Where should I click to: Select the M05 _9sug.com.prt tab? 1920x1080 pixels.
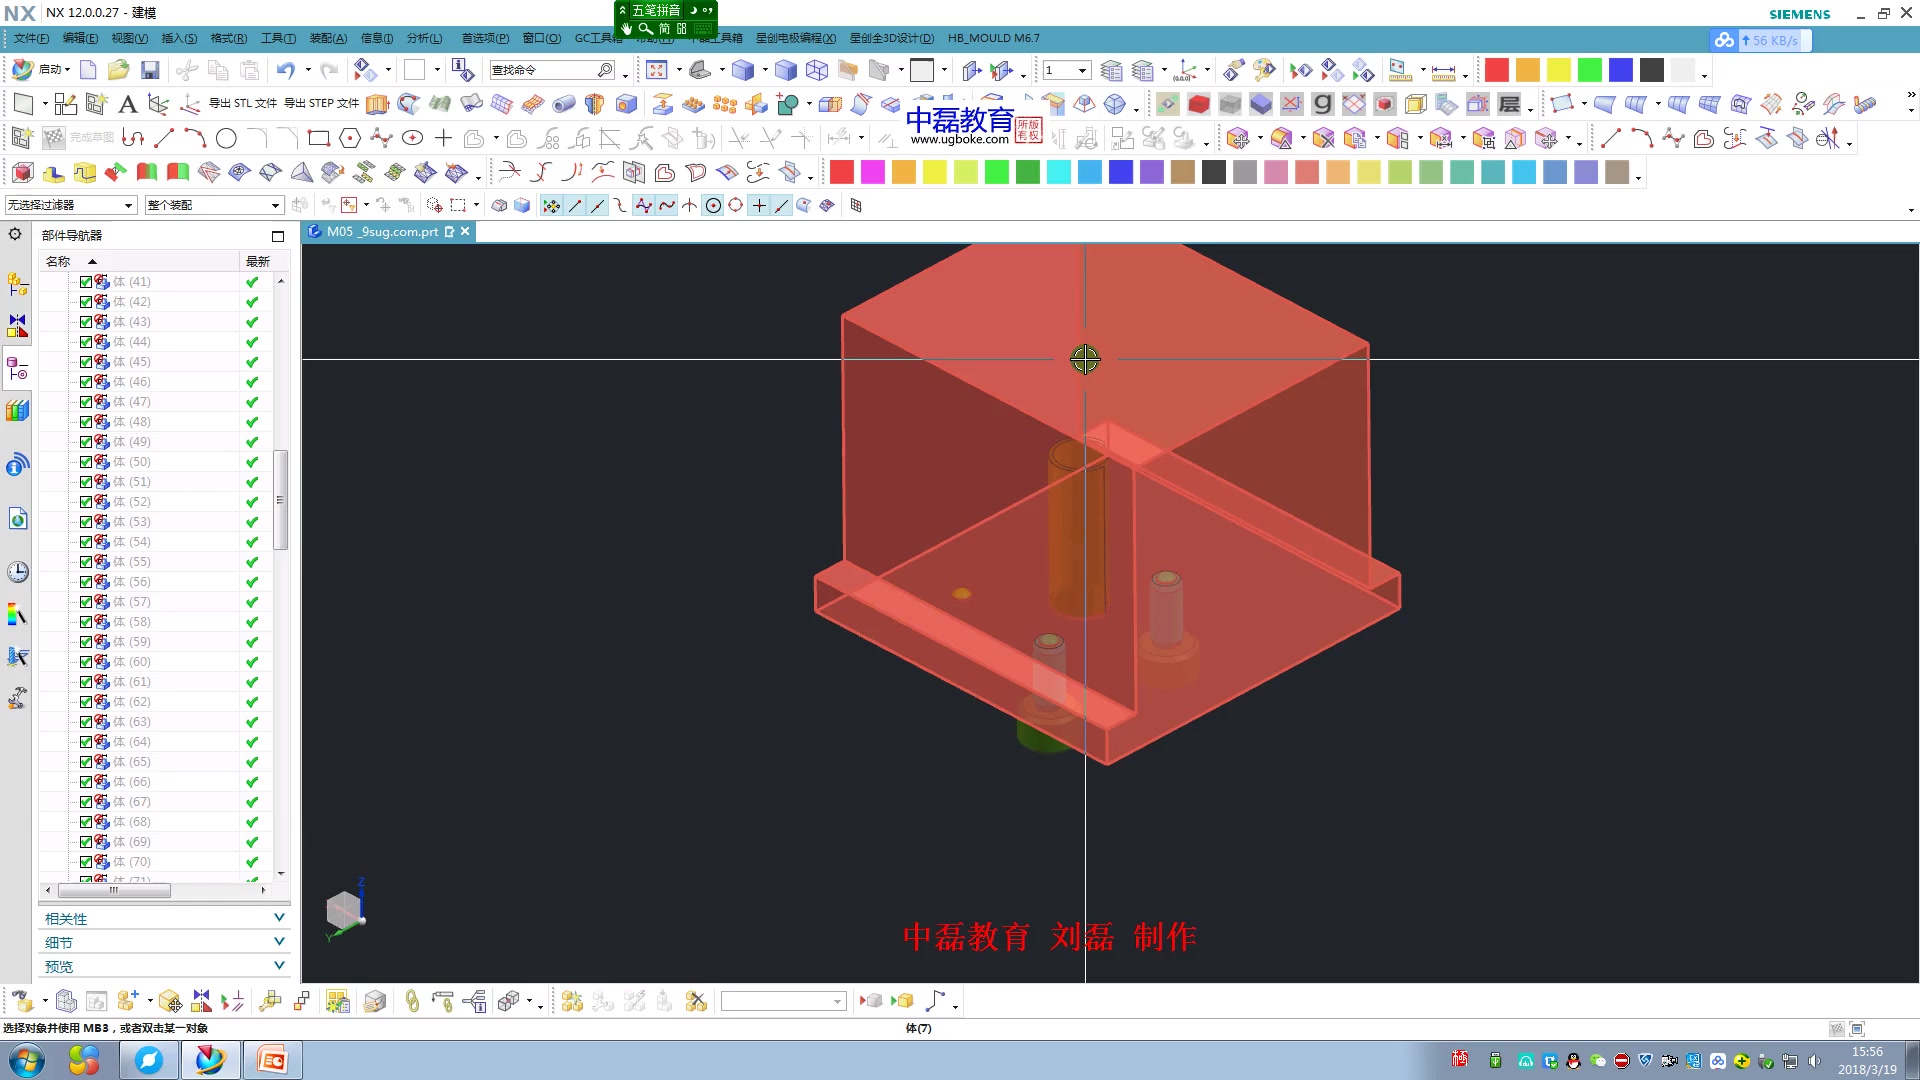tap(388, 231)
